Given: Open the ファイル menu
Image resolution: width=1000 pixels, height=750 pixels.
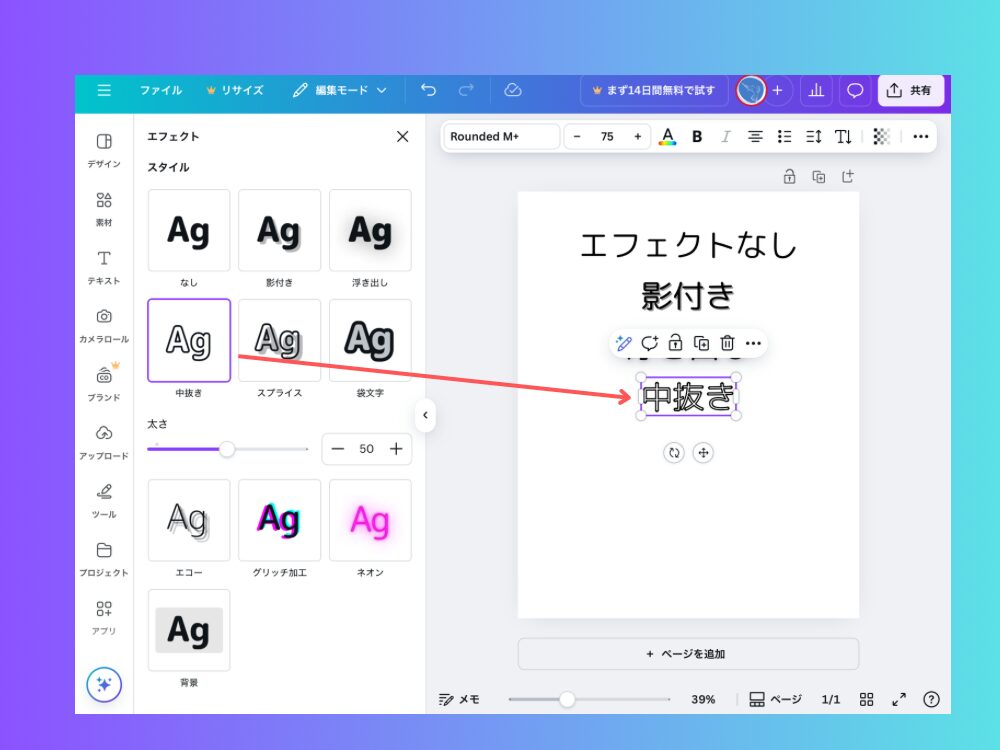Looking at the screenshot, I should point(161,90).
